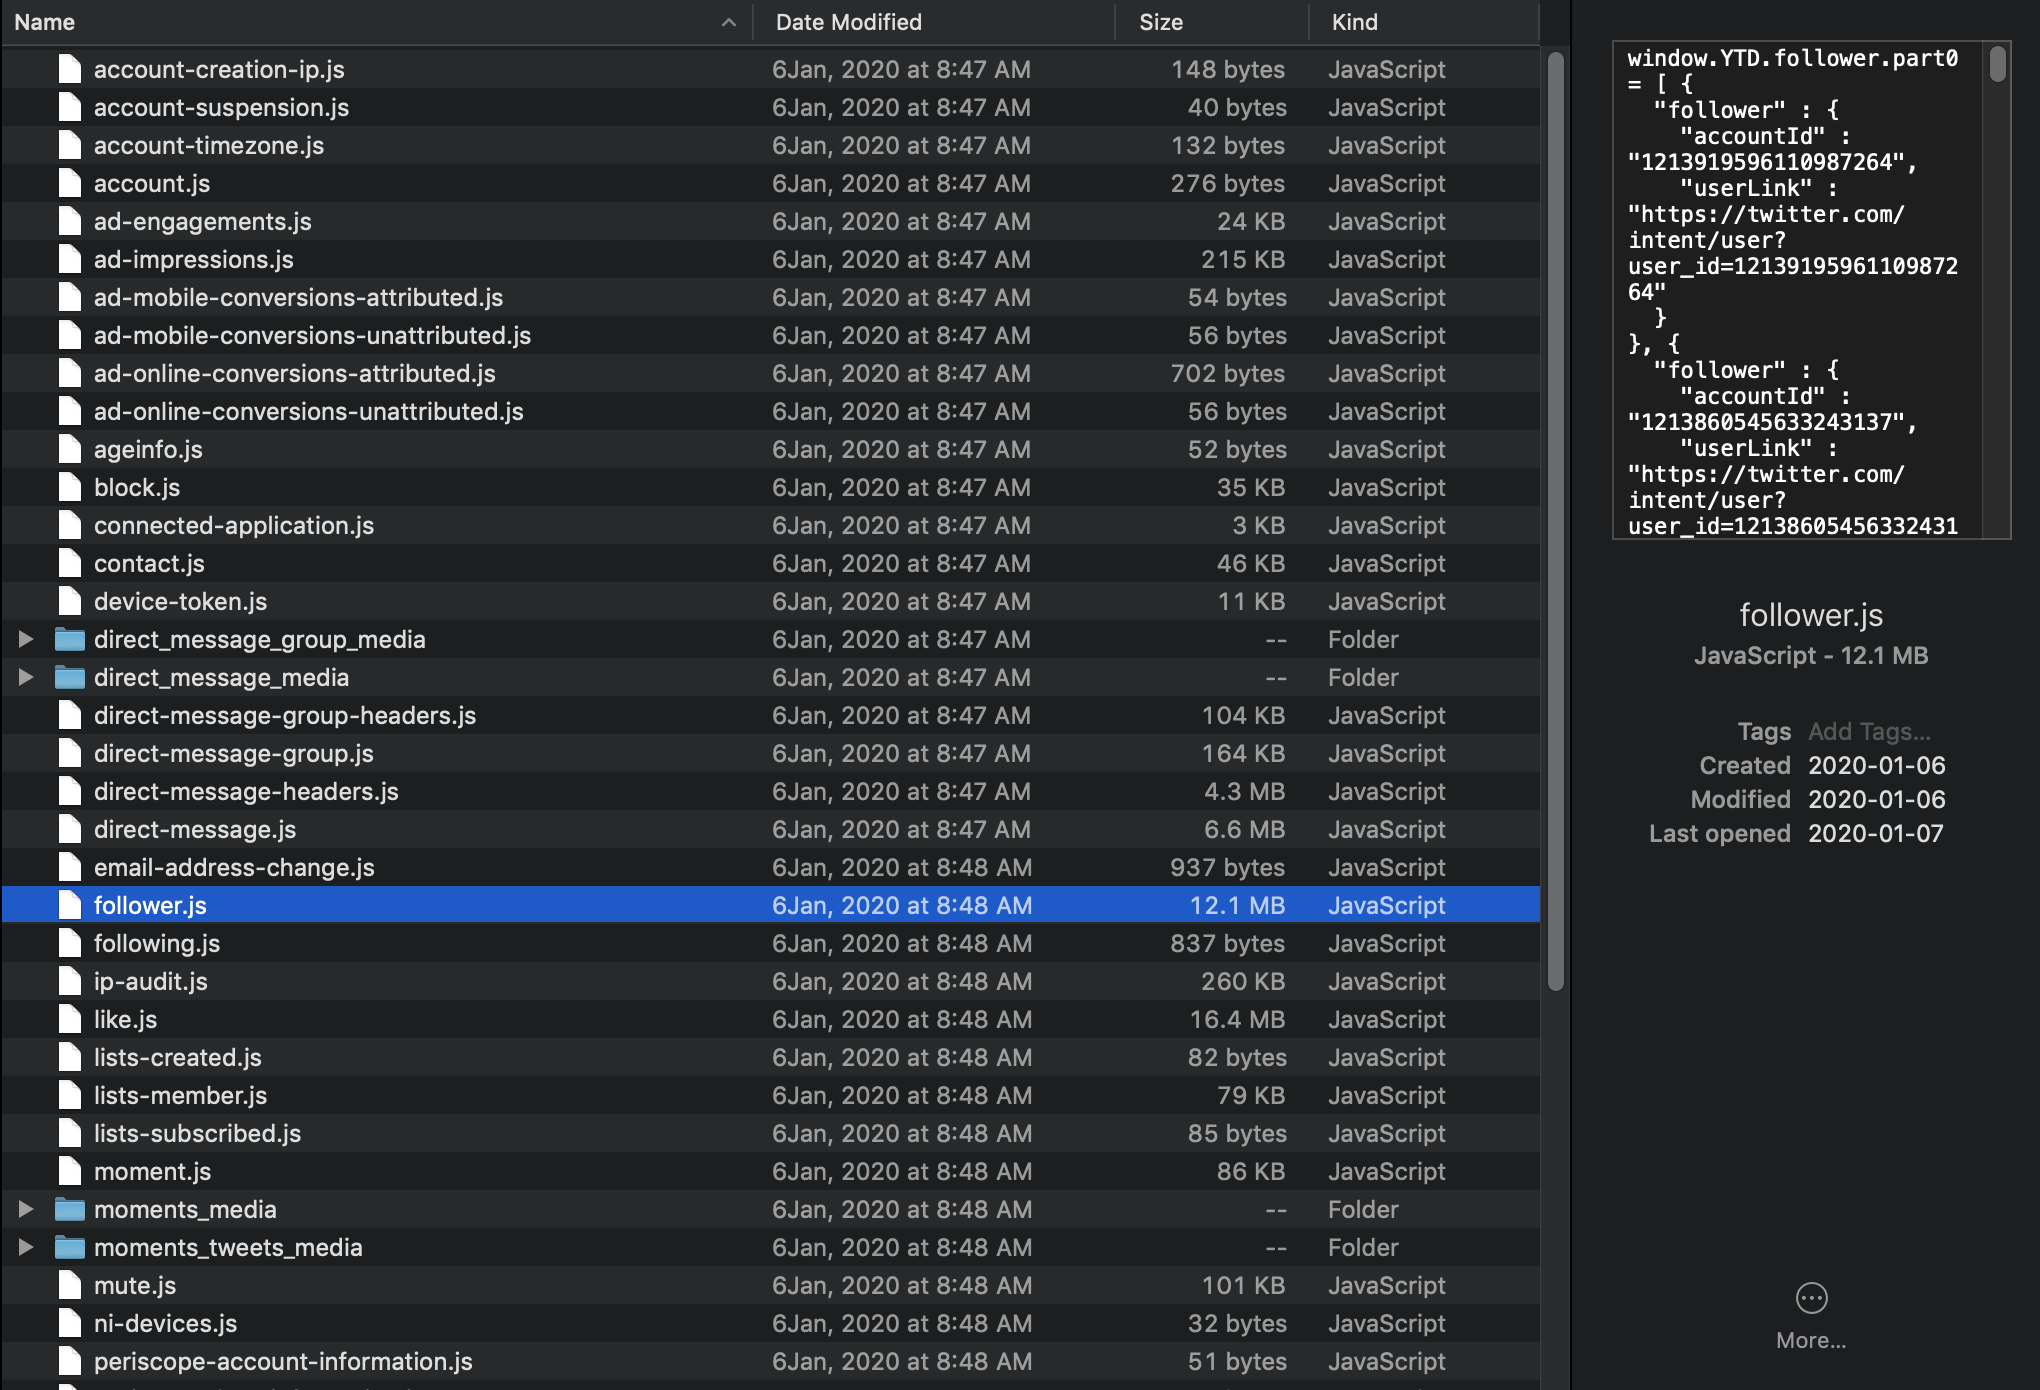Viewport: 2040px width, 1390px height.
Task: Expand the moments_tweets_media folder triangle
Action: click(x=26, y=1247)
